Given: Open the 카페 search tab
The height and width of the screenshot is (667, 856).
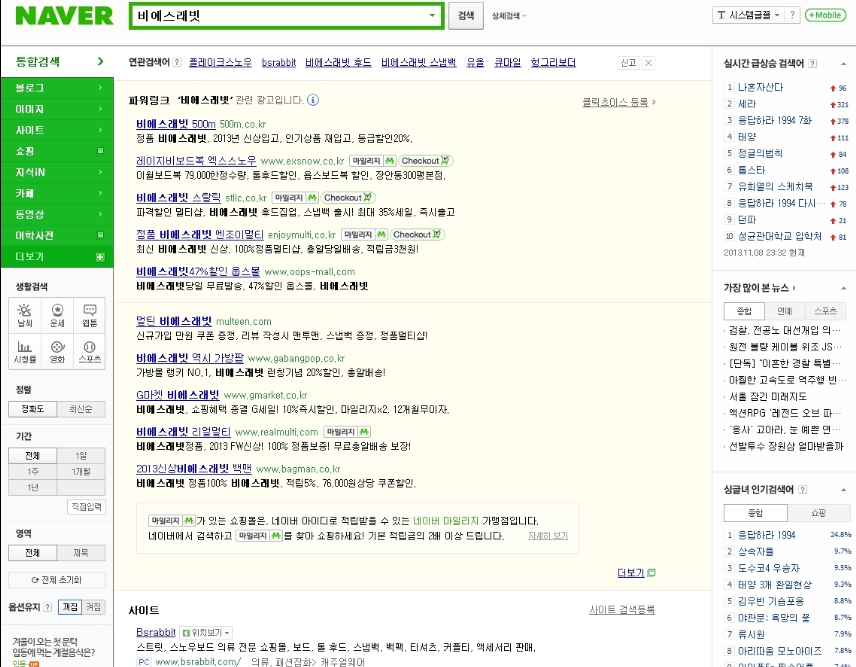Looking at the screenshot, I should 57,193.
